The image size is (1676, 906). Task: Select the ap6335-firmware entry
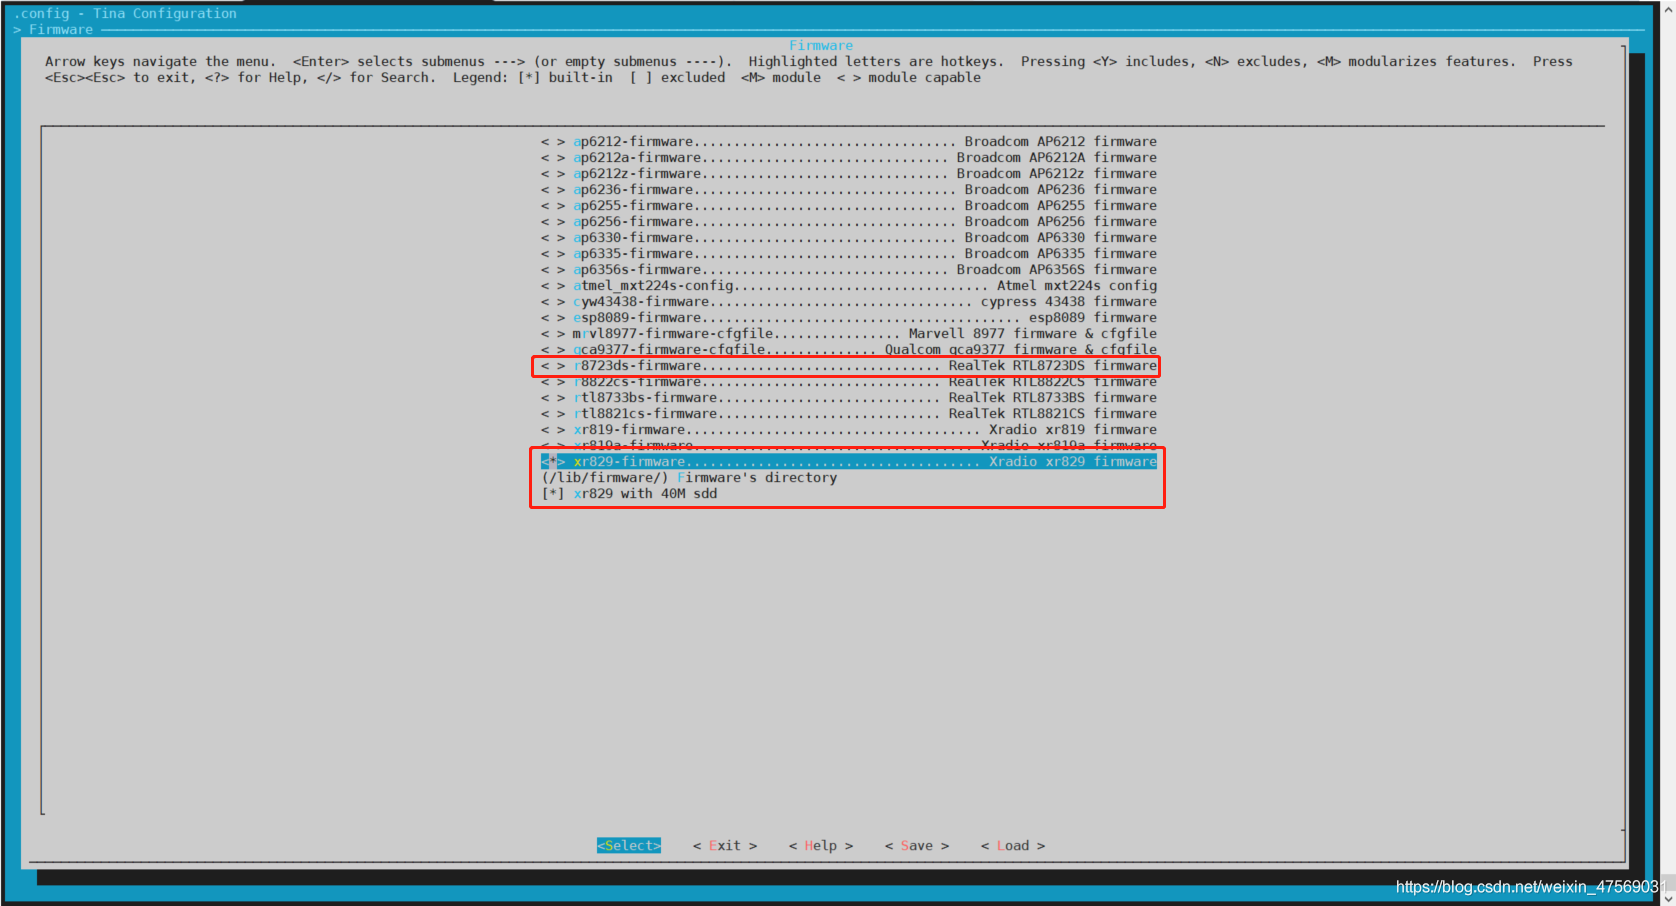tap(849, 254)
